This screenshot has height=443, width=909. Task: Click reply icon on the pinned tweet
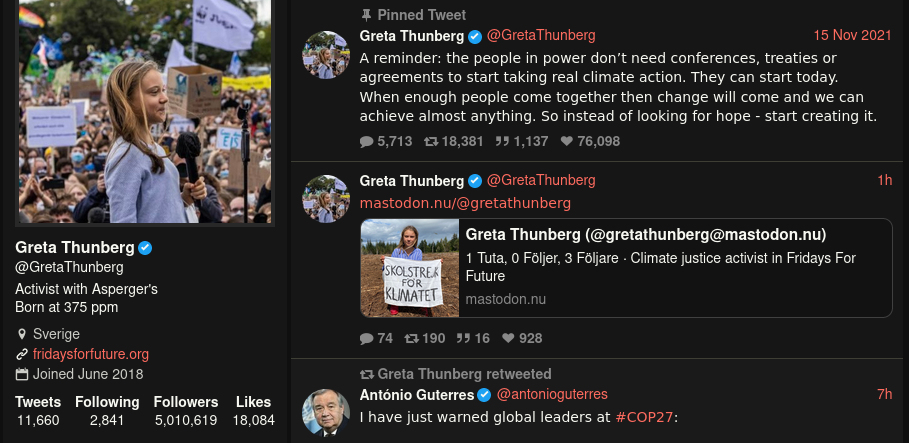pos(367,142)
